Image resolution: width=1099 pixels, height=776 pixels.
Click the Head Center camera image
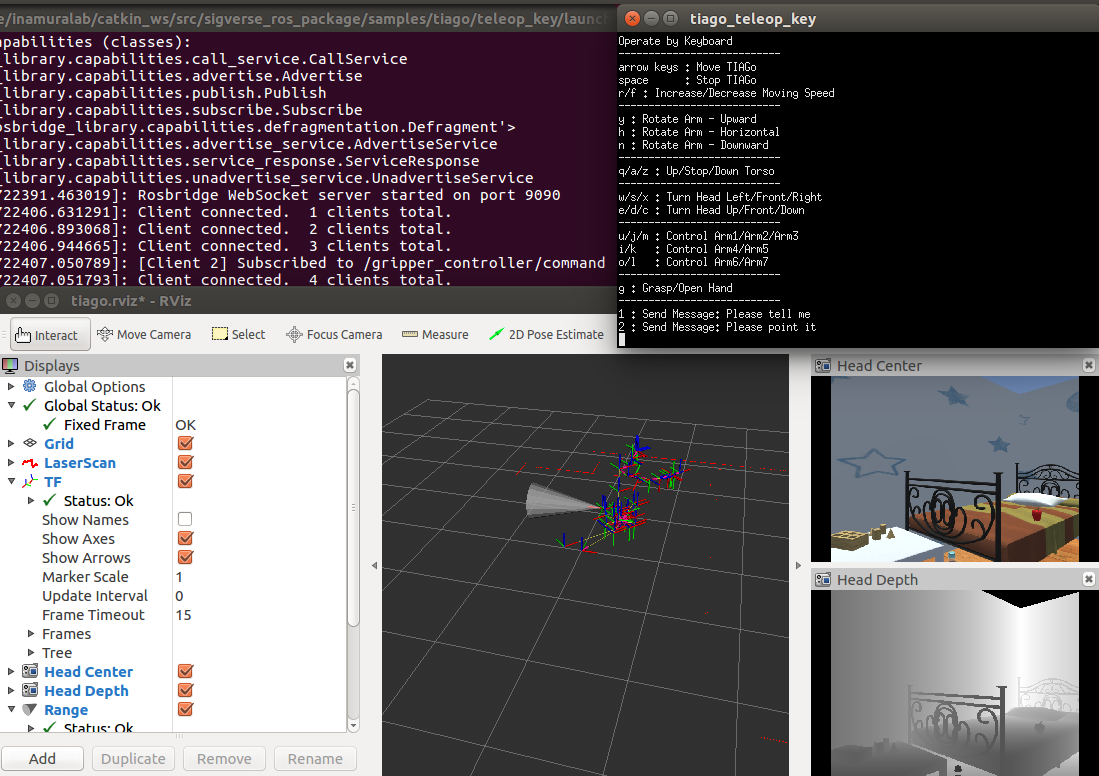pyautogui.click(x=954, y=469)
